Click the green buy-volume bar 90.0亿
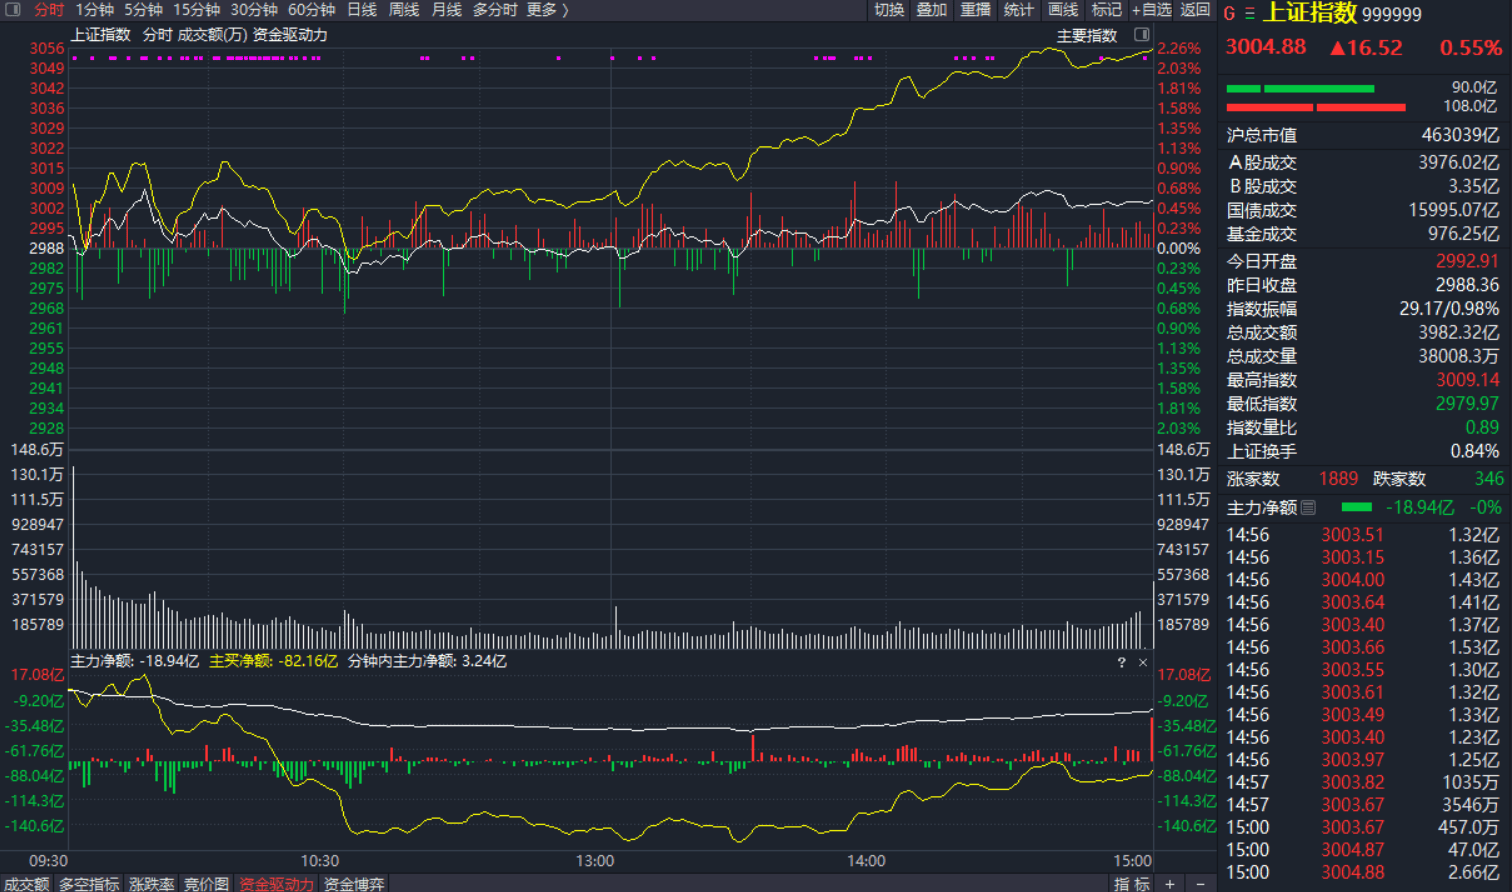The height and width of the screenshot is (892, 1512). 1300,89
